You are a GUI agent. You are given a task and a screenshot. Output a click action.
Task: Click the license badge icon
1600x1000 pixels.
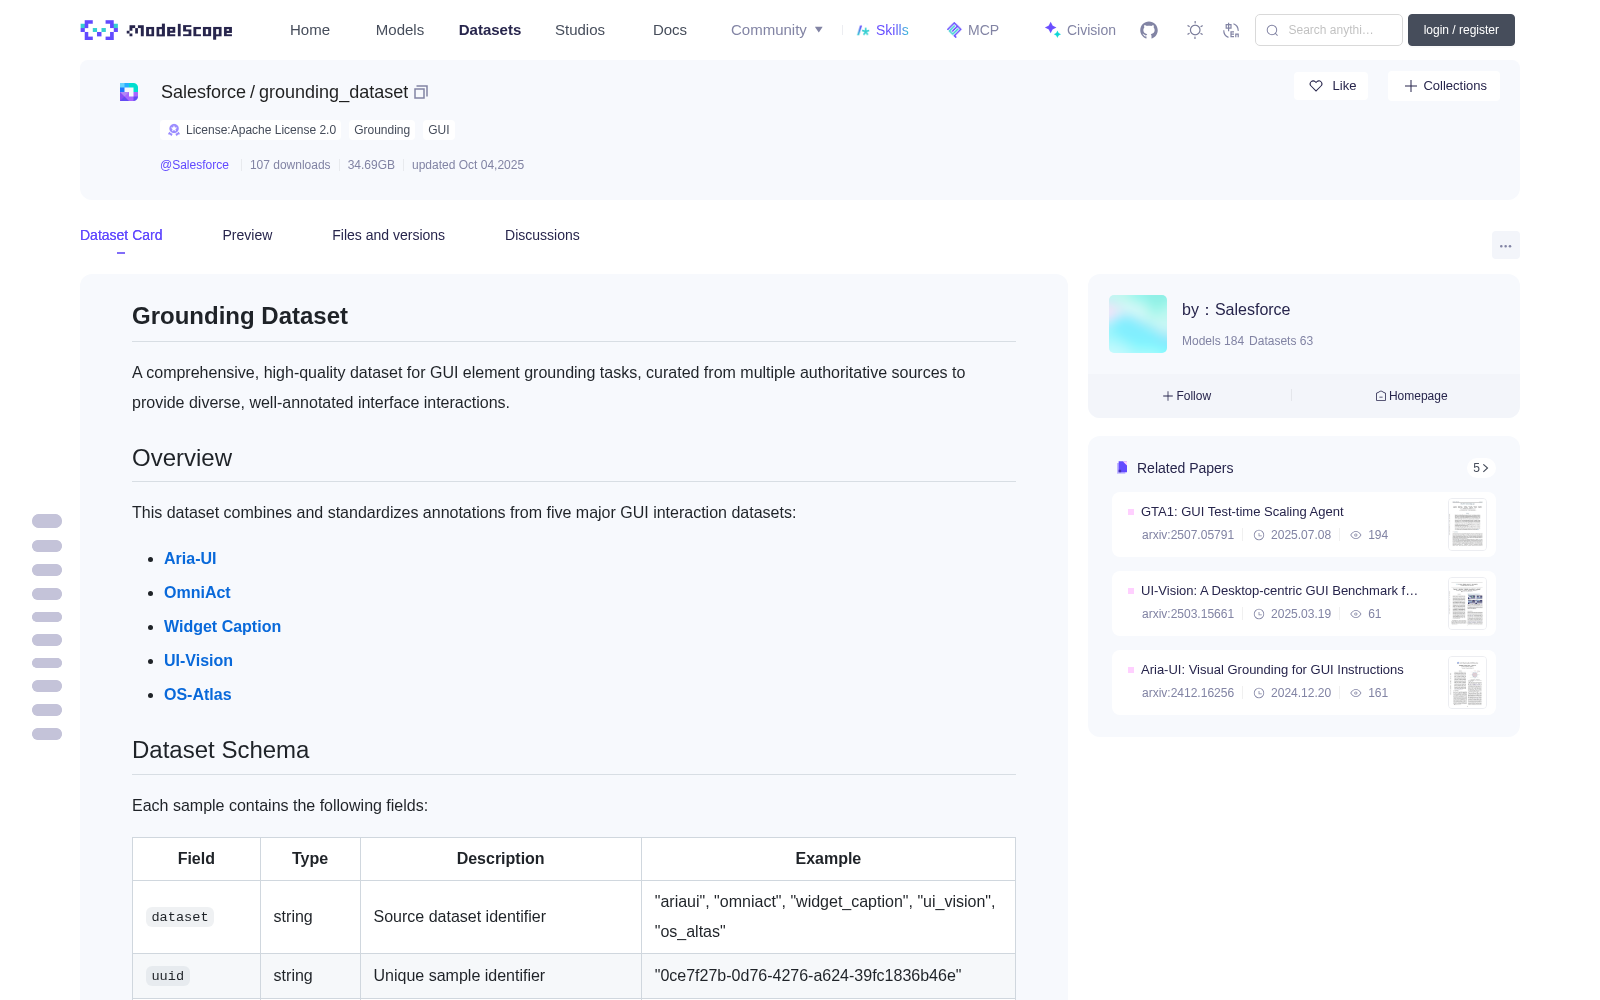tap(174, 130)
